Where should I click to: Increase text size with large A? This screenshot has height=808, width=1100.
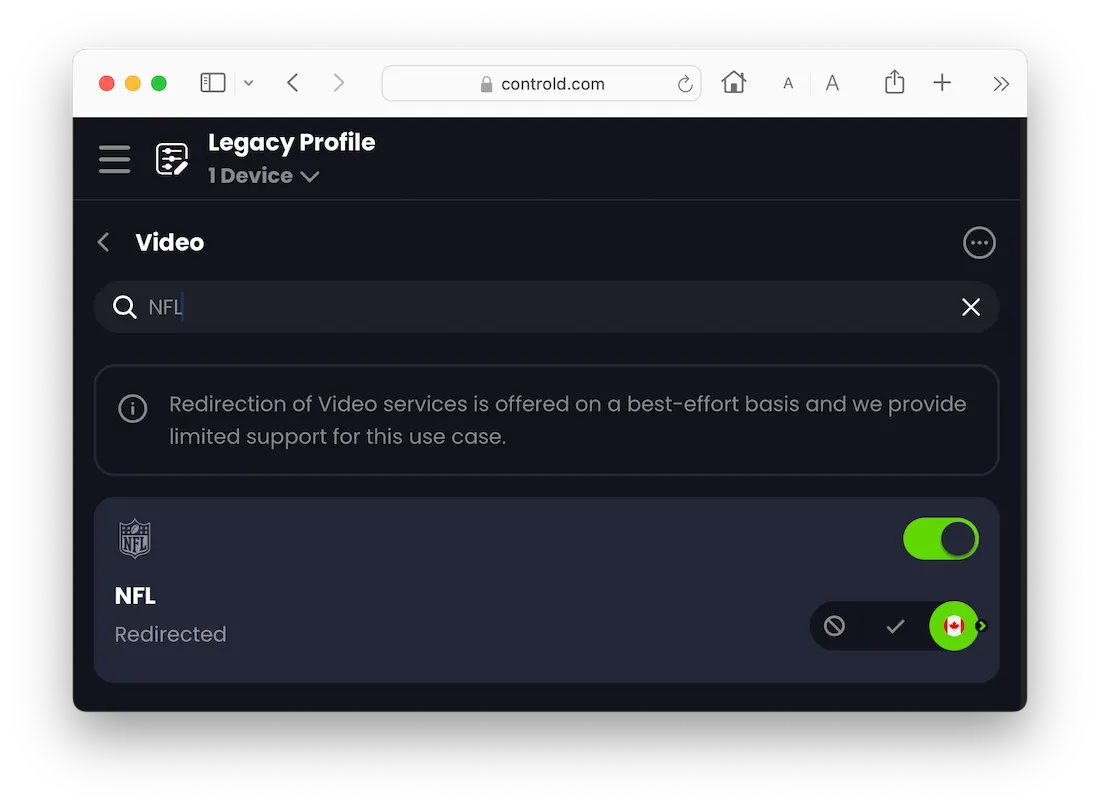pyautogui.click(x=832, y=83)
